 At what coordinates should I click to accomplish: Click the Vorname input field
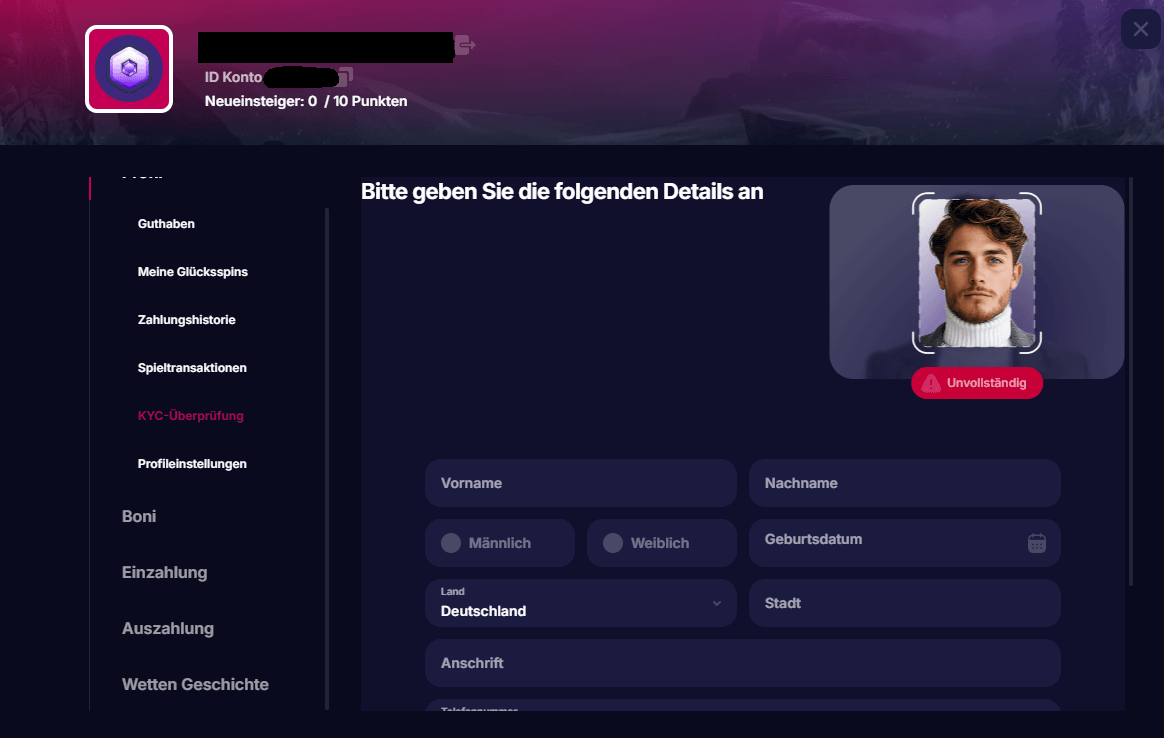tap(580, 483)
